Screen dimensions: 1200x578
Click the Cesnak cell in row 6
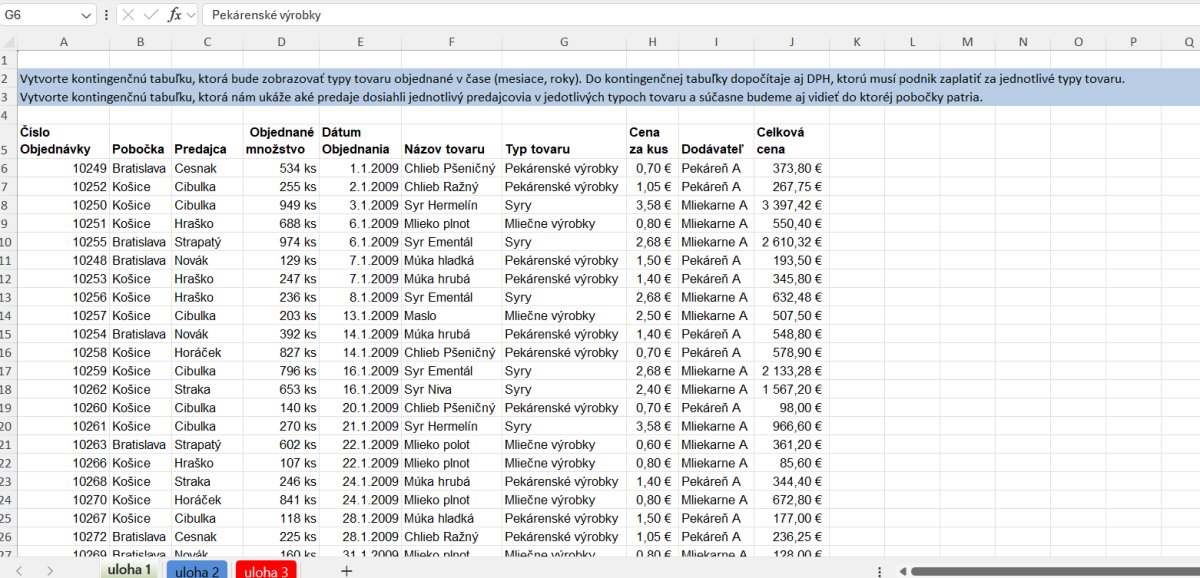(207, 168)
